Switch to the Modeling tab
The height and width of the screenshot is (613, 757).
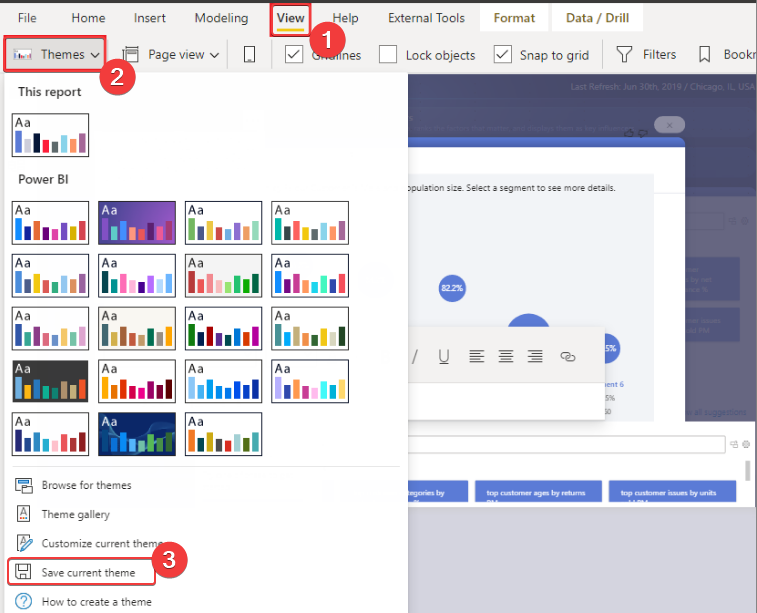click(x=221, y=18)
